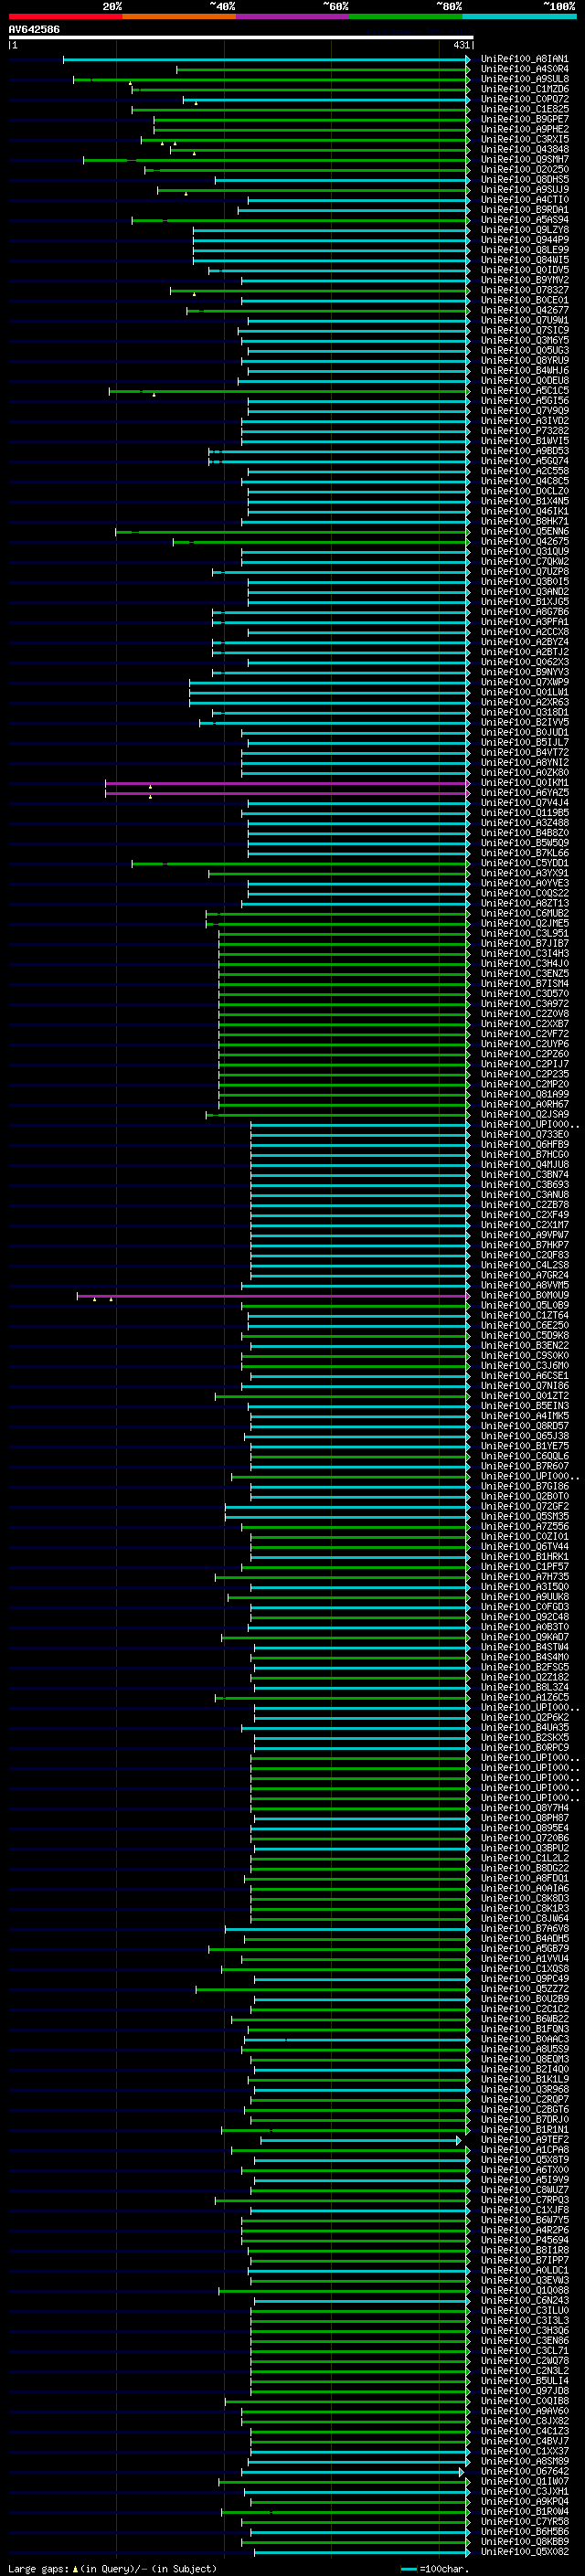Click the white query sequence bar
Image resolution: width=585 pixels, height=2576 pixels.
pos(240,37)
